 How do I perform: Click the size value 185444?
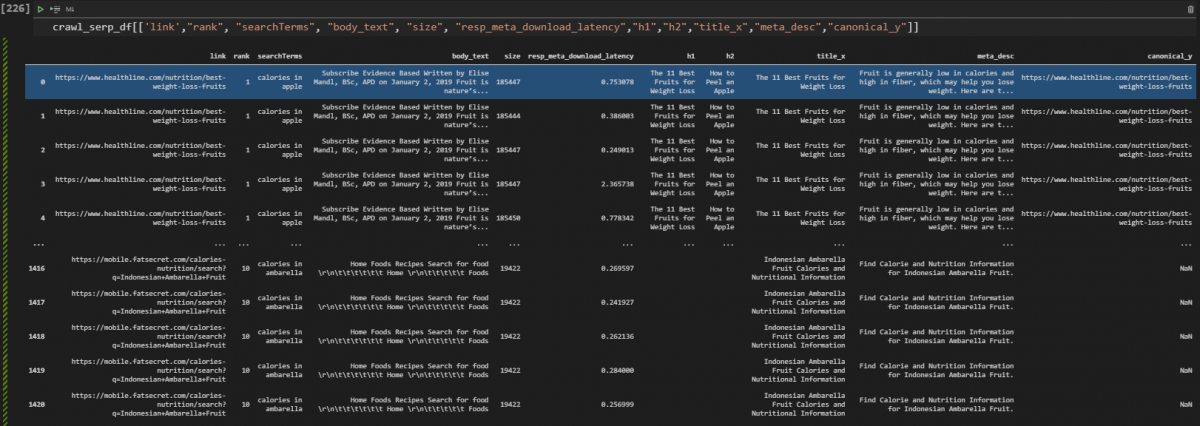[x=508, y=116]
